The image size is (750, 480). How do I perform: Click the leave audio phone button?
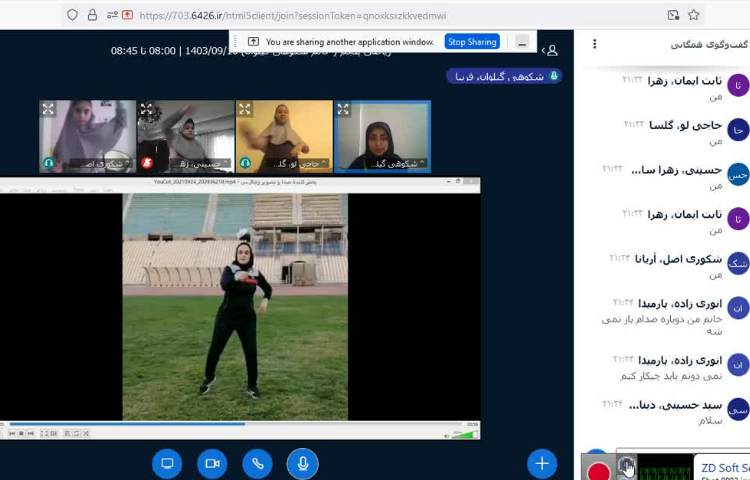click(257, 463)
